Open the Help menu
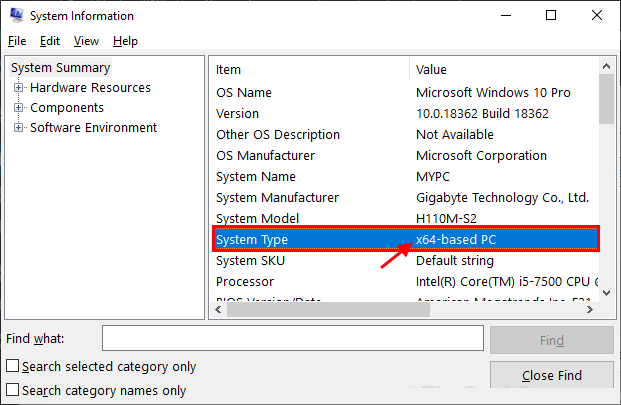Image resolution: width=621 pixels, height=405 pixels. click(125, 41)
